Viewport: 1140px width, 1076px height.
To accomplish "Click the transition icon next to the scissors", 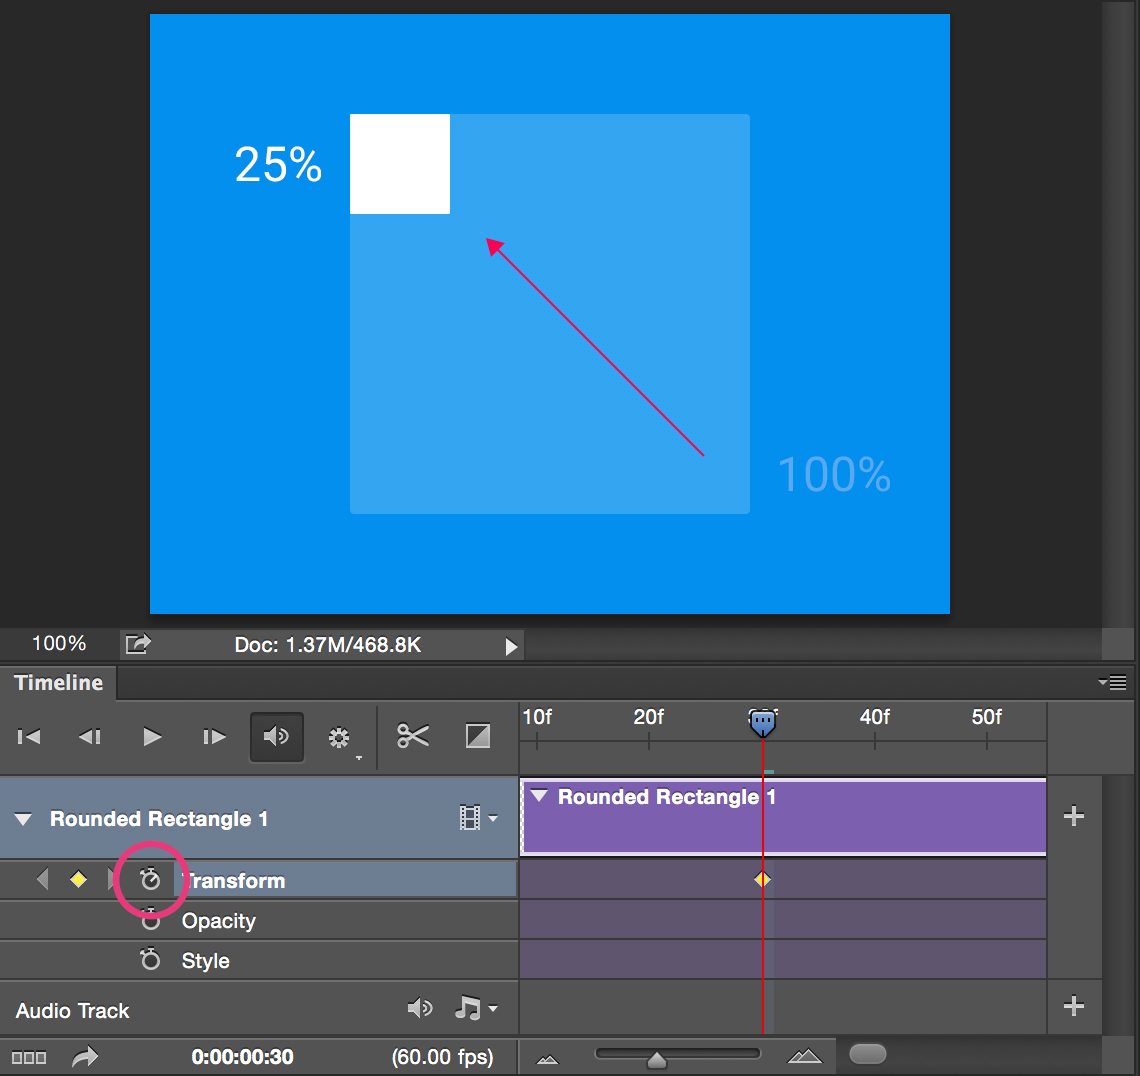I will (x=478, y=737).
